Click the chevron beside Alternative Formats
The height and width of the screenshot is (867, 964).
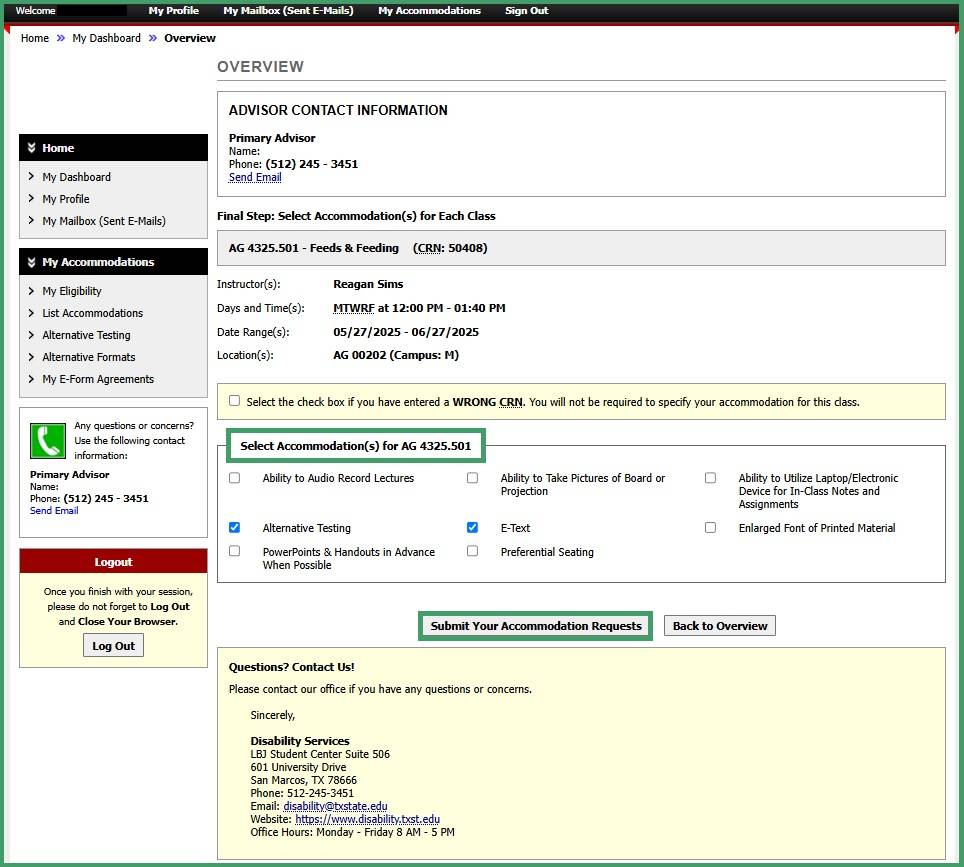click(31, 357)
